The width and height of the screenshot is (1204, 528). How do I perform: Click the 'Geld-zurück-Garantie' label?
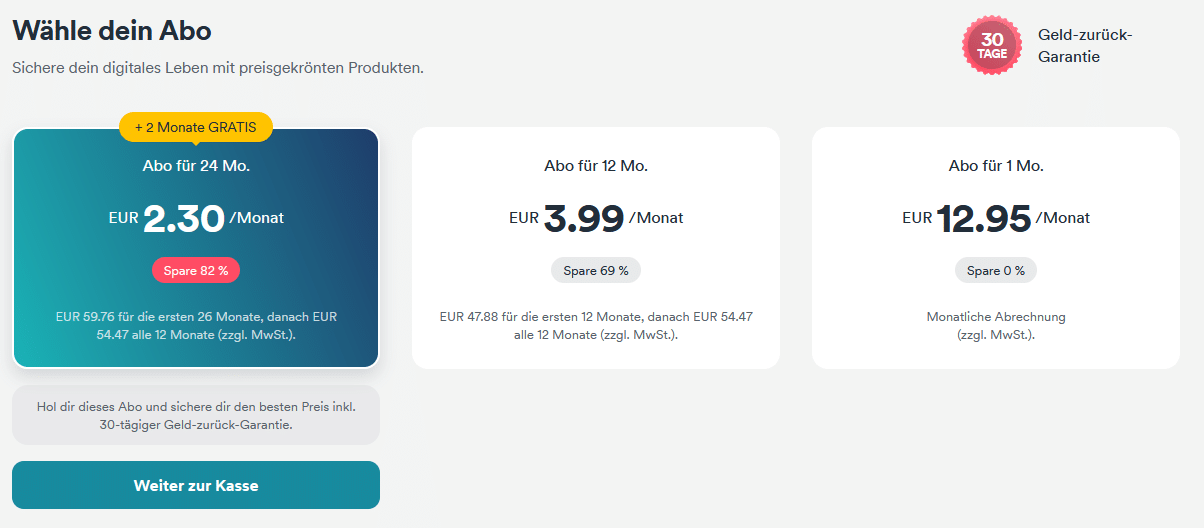tap(1084, 46)
